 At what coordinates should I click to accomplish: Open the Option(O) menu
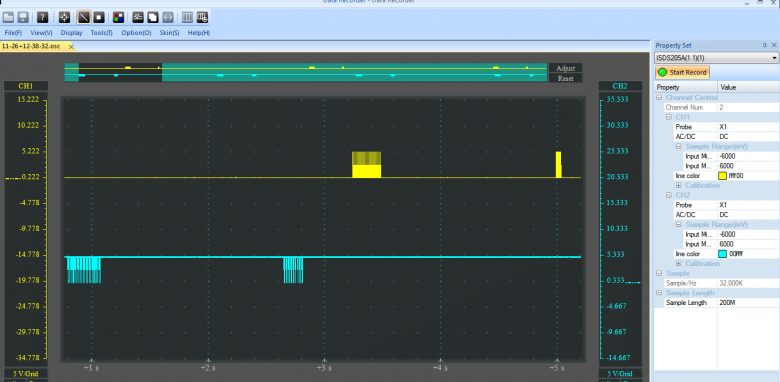click(136, 33)
